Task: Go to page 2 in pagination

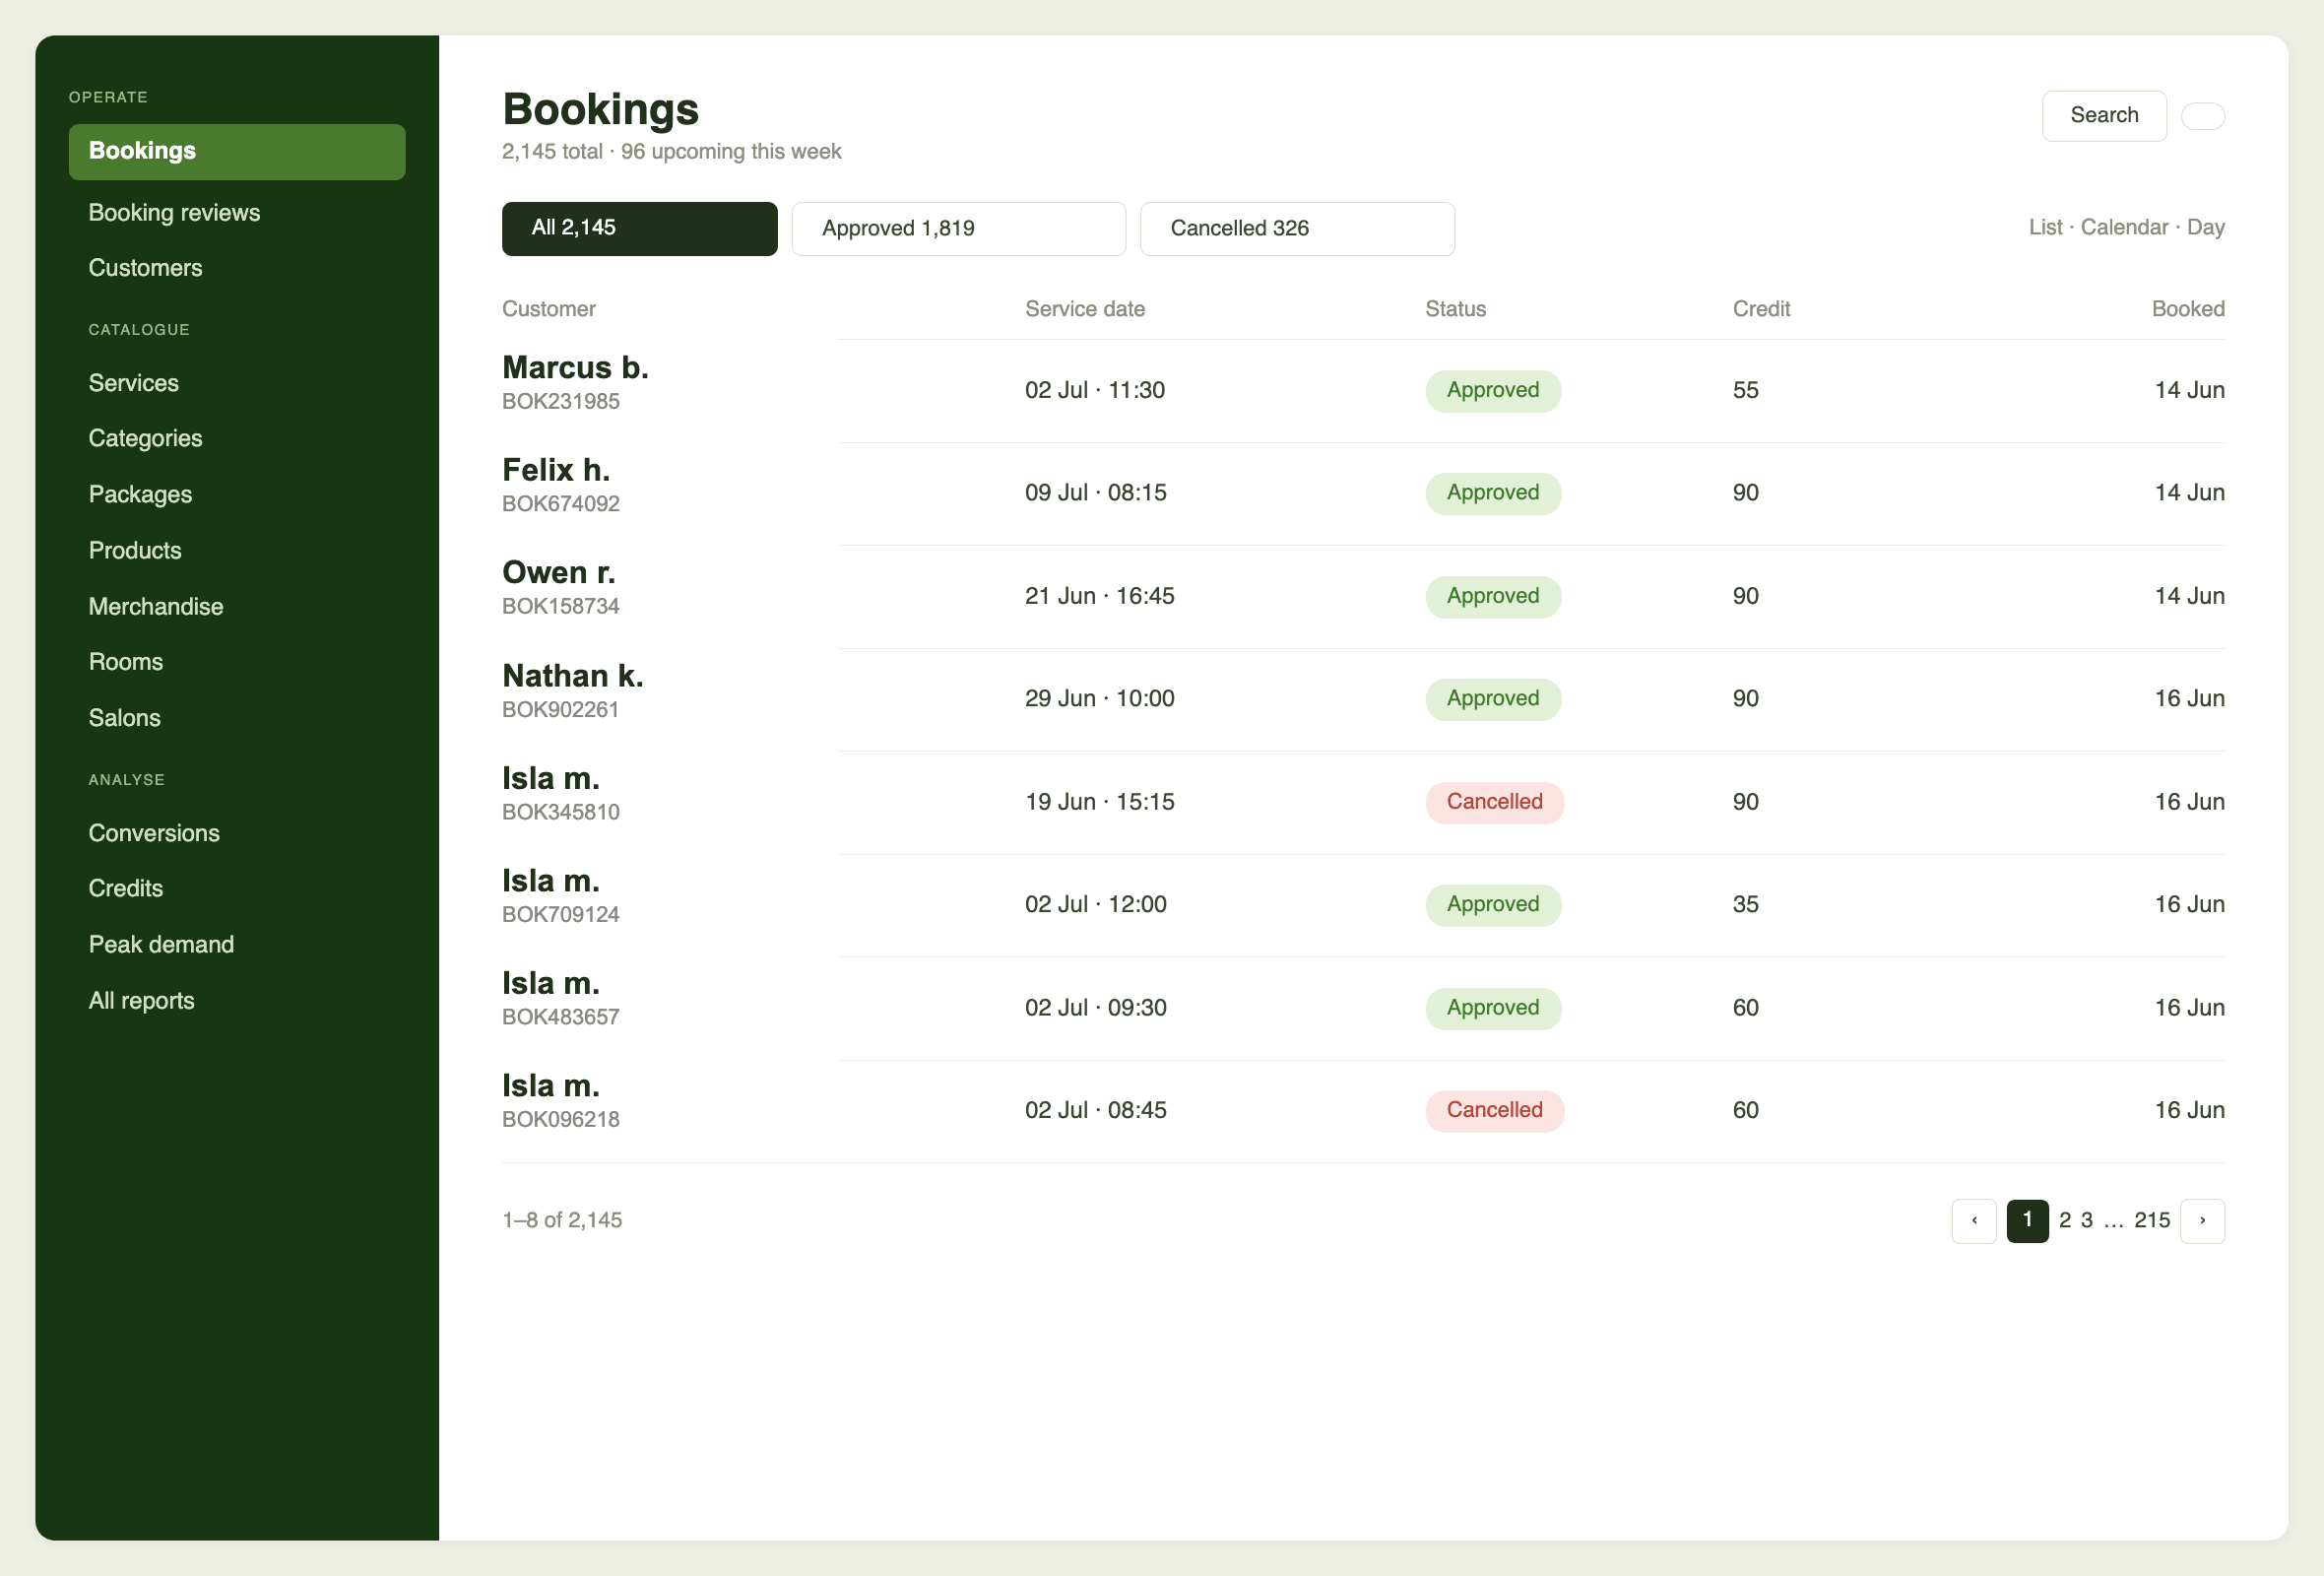Action: 2064,1220
